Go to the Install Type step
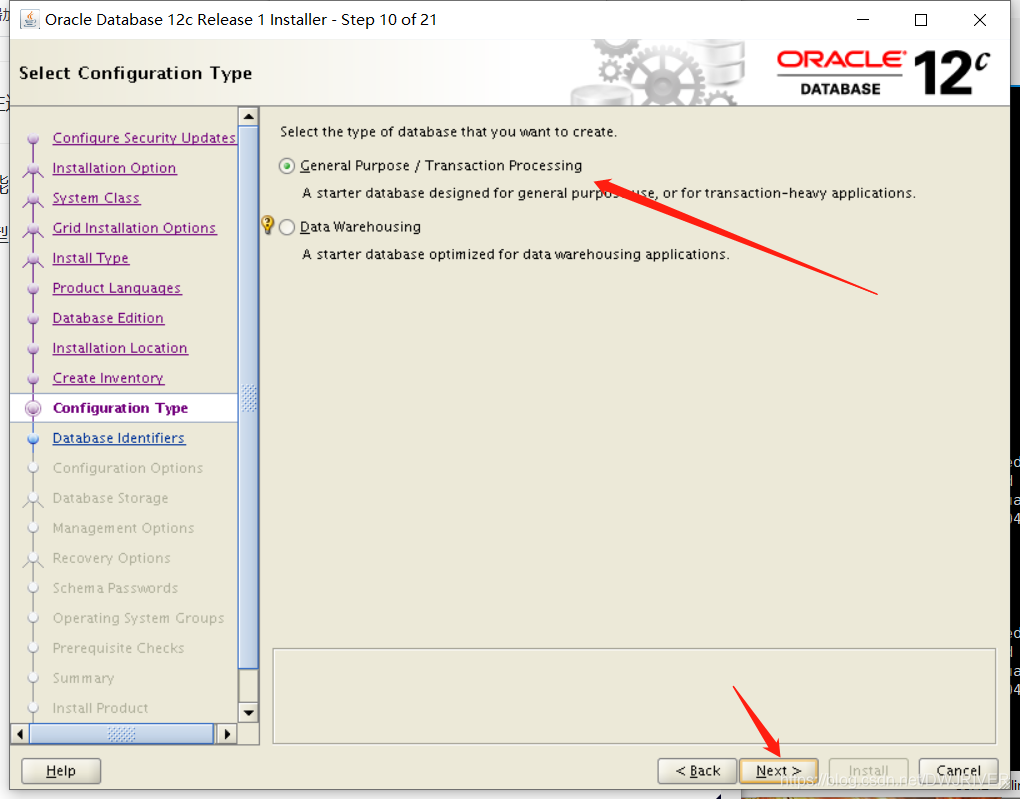This screenshot has width=1020, height=799. [91, 258]
